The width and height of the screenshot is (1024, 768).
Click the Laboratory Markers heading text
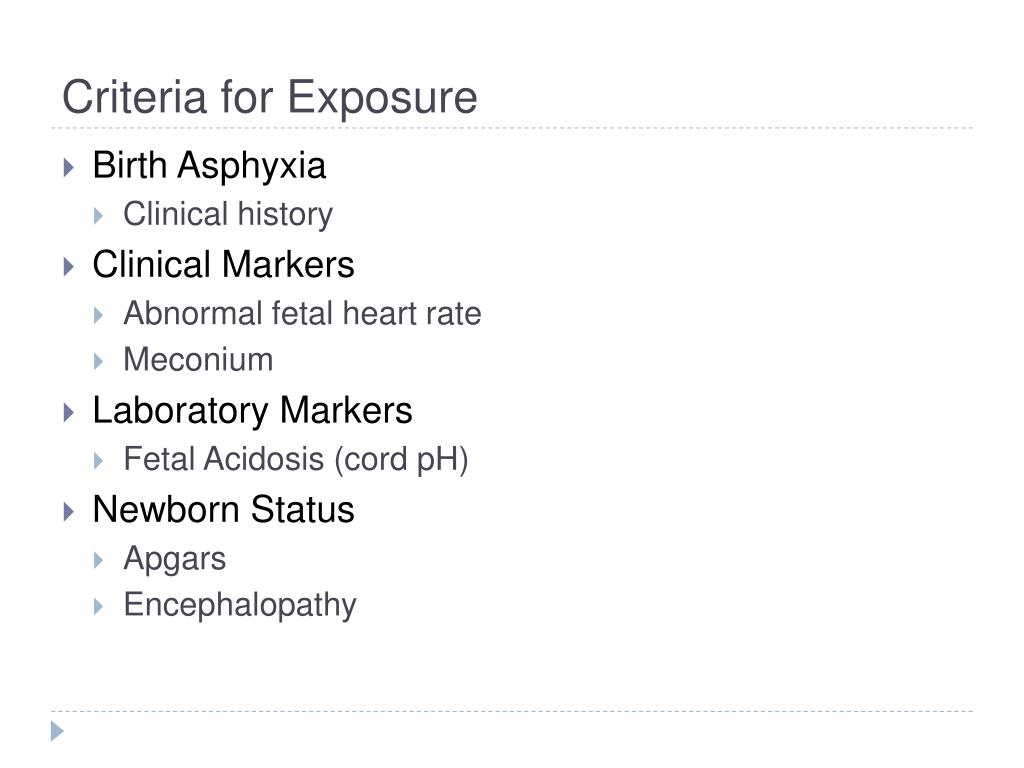click(252, 411)
